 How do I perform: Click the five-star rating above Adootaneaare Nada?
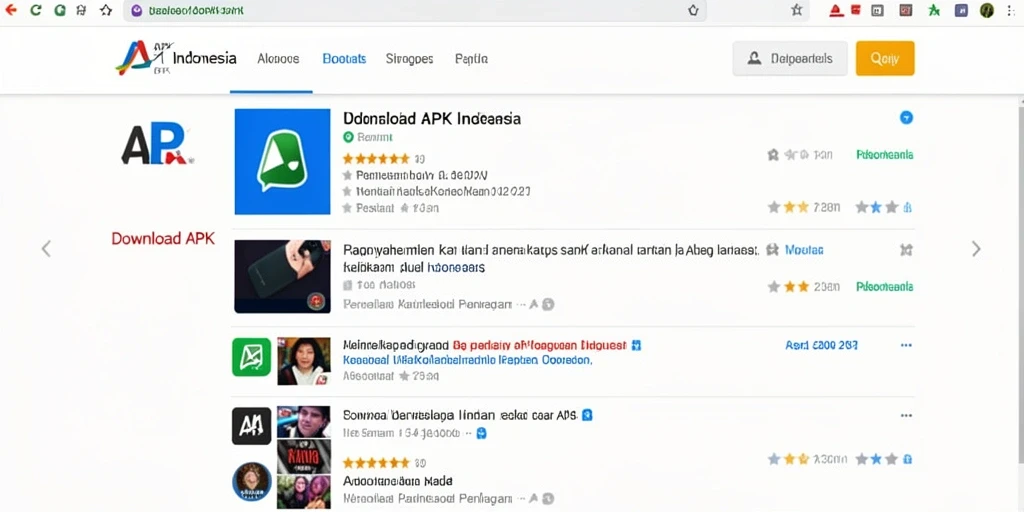[x=376, y=462]
